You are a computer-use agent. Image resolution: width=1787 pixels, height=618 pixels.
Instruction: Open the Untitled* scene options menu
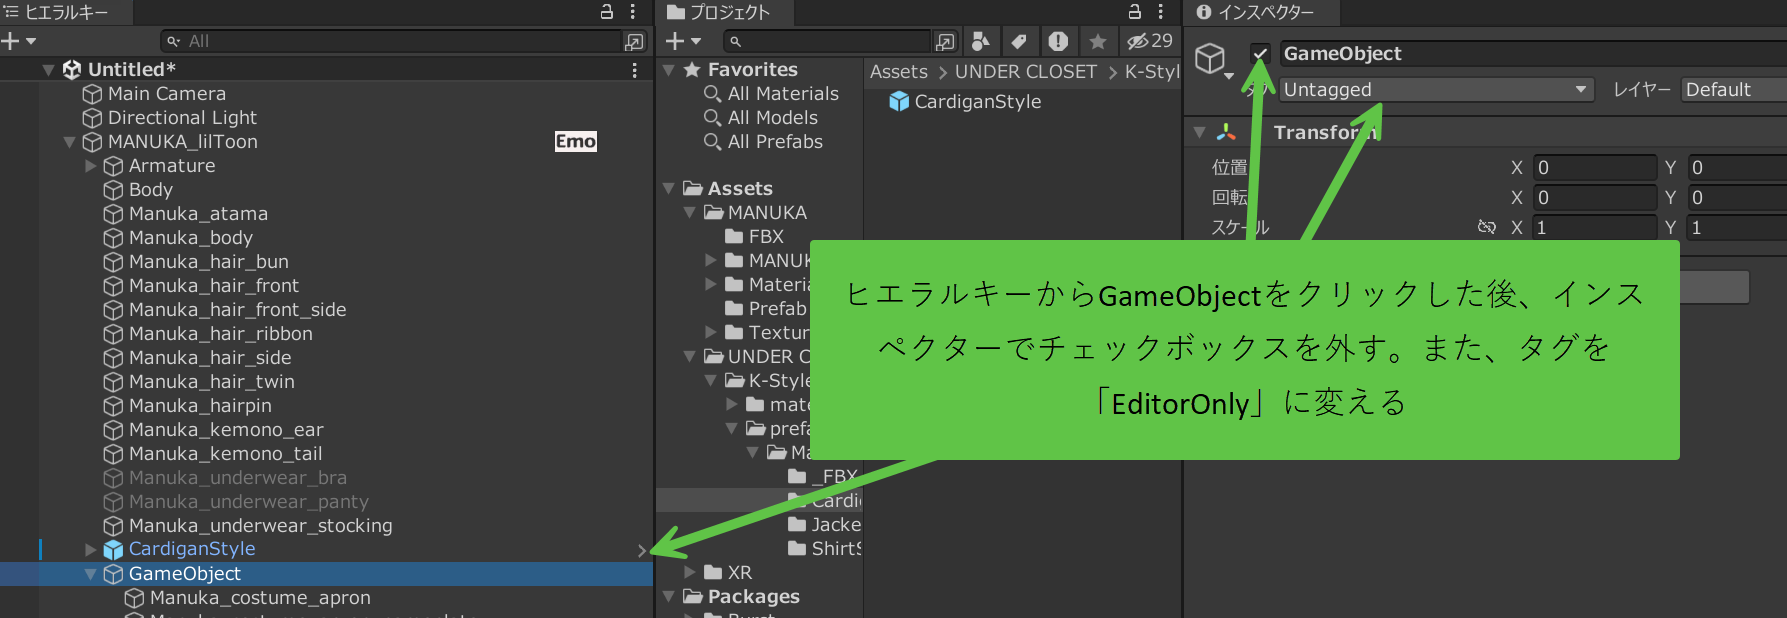(x=634, y=70)
